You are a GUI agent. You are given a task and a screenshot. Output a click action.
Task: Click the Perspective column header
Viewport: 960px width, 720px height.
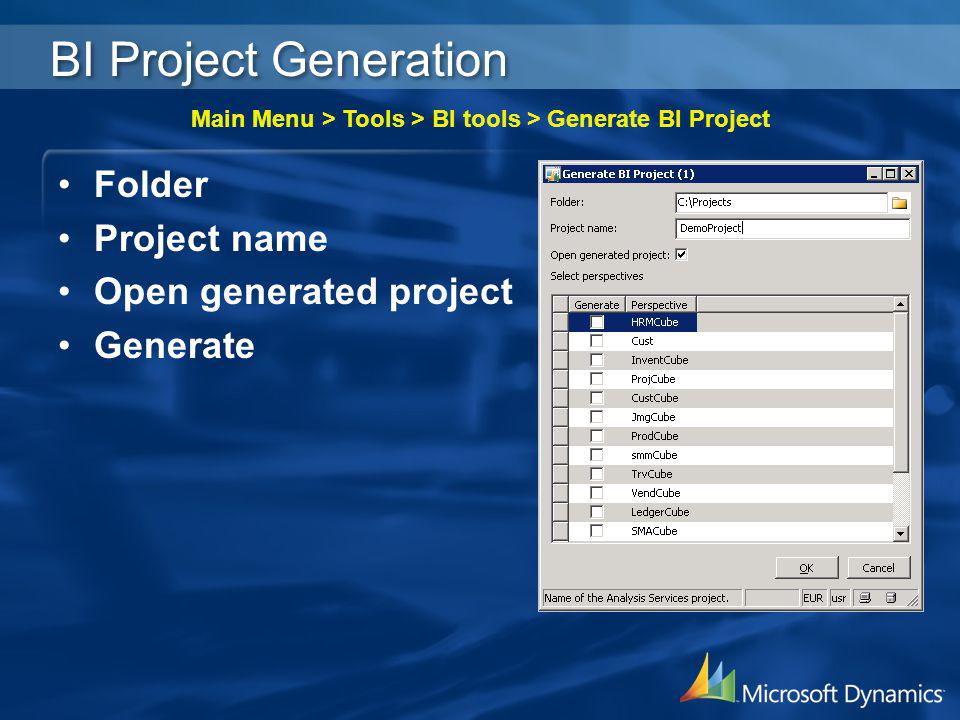pos(661,304)
